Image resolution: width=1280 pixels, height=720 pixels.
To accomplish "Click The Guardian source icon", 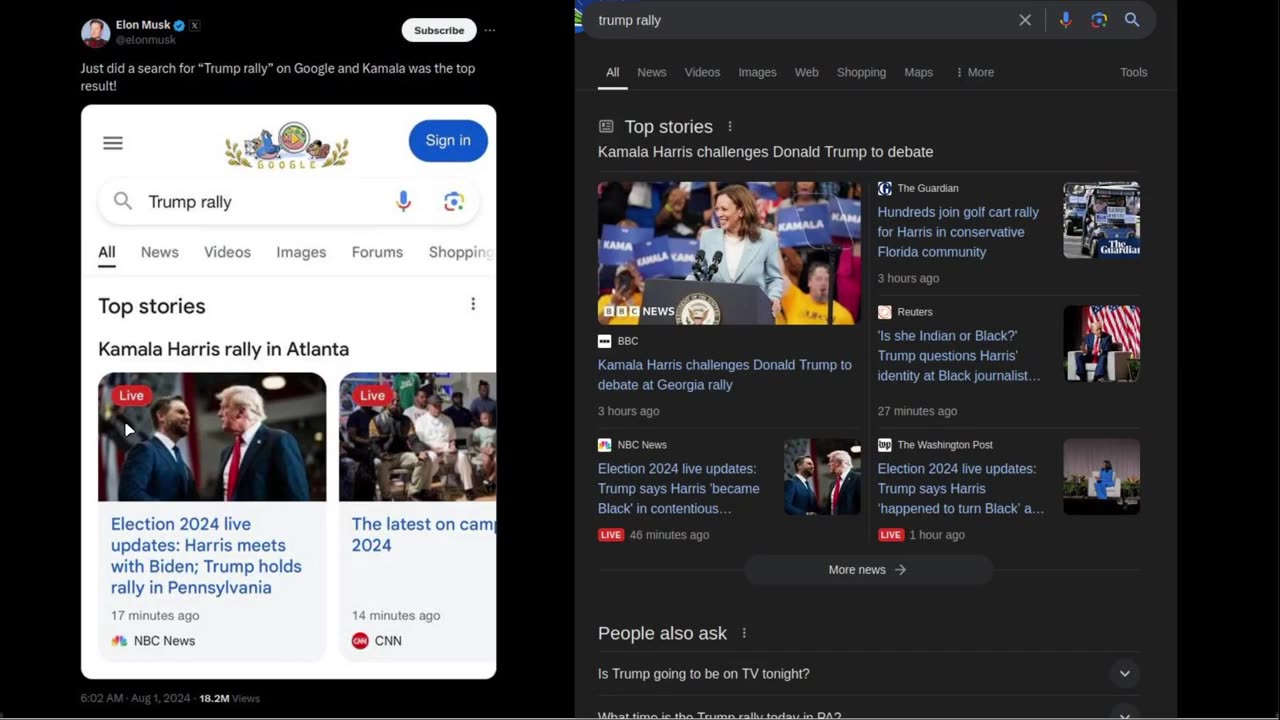I will pos(884,188).
